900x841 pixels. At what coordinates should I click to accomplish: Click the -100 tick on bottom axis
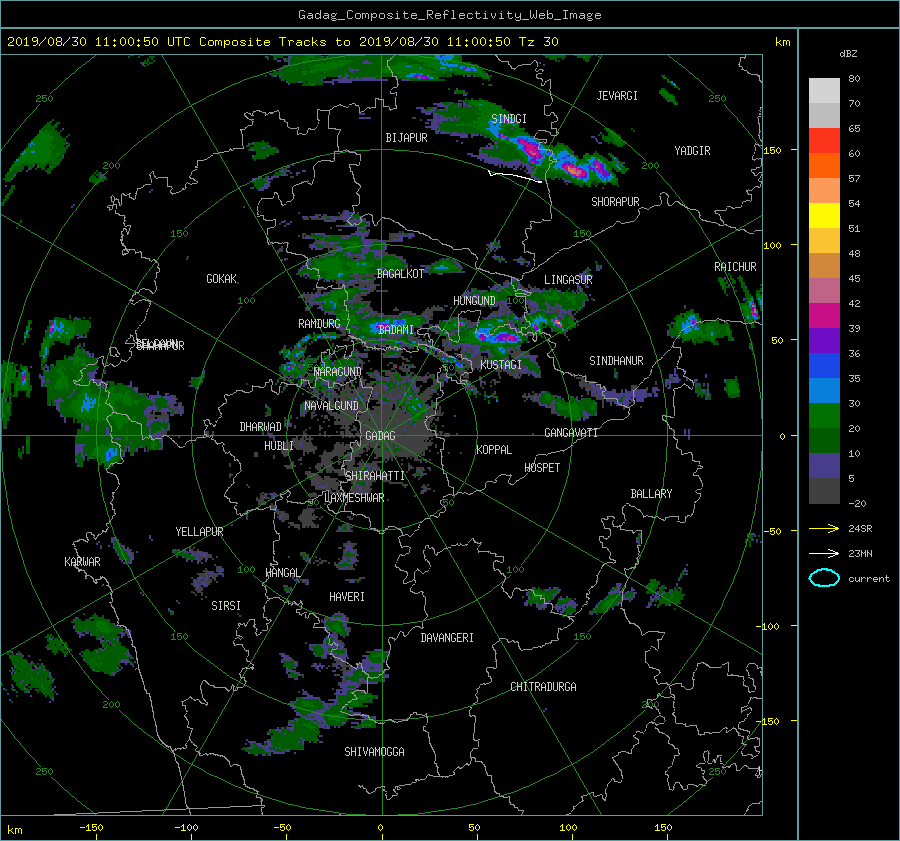click(186, 827)
